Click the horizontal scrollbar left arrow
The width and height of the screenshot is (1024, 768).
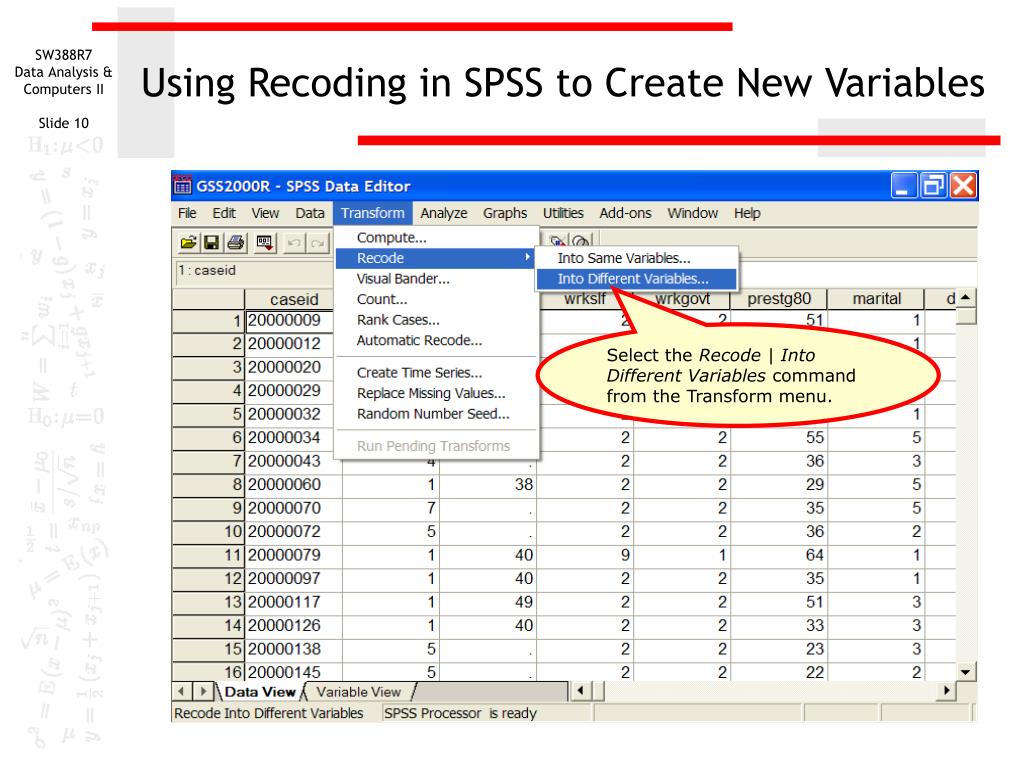tap(581, 690)
